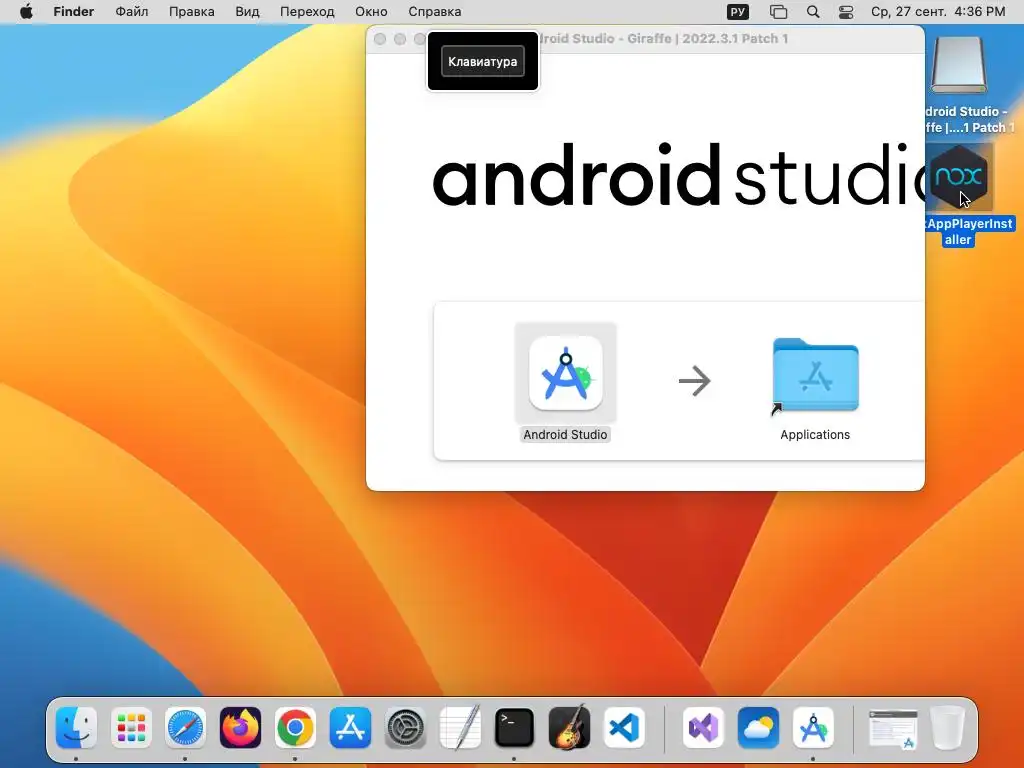Open Control Center icon
This screenshot has height=768, width=1024.
pyautogui.click(x=846, y=12)
